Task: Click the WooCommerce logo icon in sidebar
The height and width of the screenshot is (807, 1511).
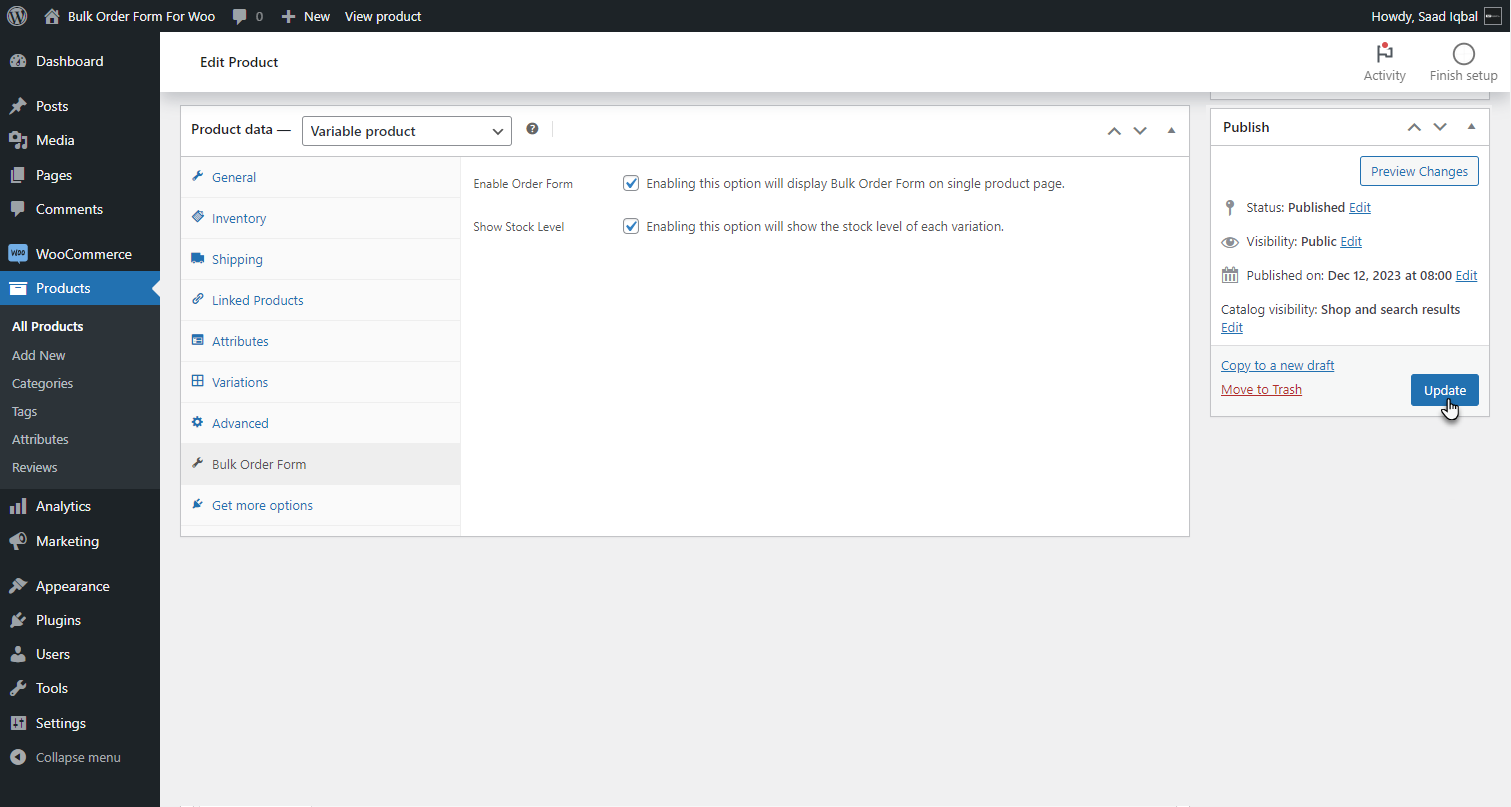Action: click(x=18, y=254)
